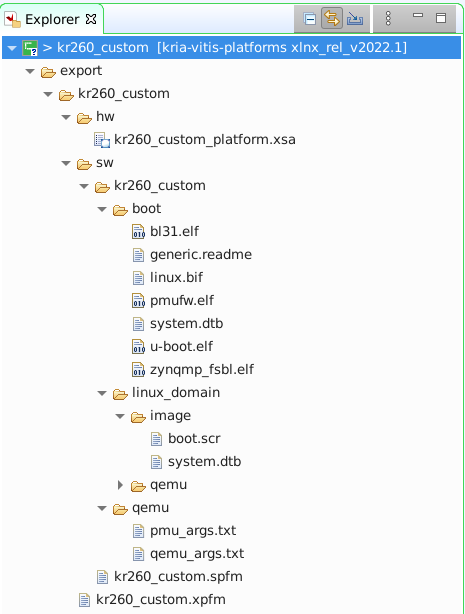Open the View Menu three-dots icon
The image size is (465, 614).
388,18
